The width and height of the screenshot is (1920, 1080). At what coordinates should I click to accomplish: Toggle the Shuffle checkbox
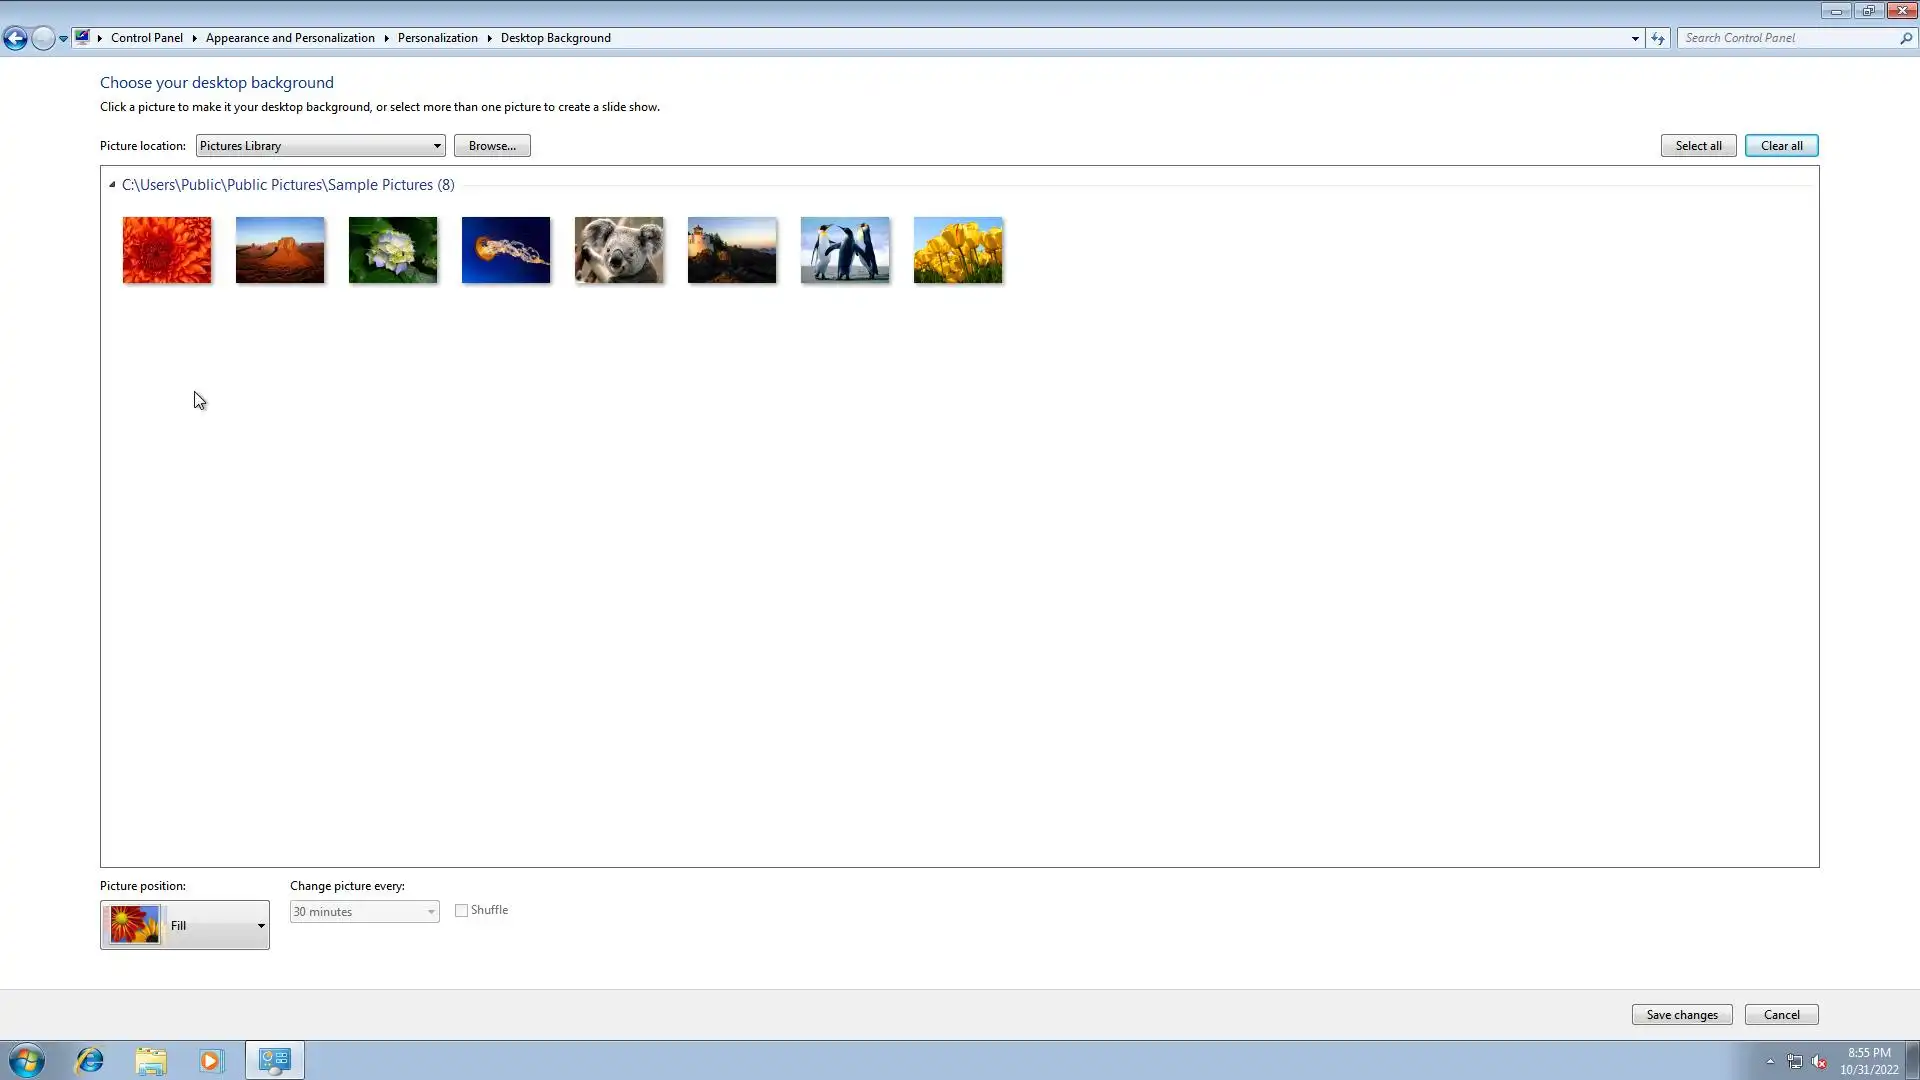pyautogui.click(x=461, y=910)
